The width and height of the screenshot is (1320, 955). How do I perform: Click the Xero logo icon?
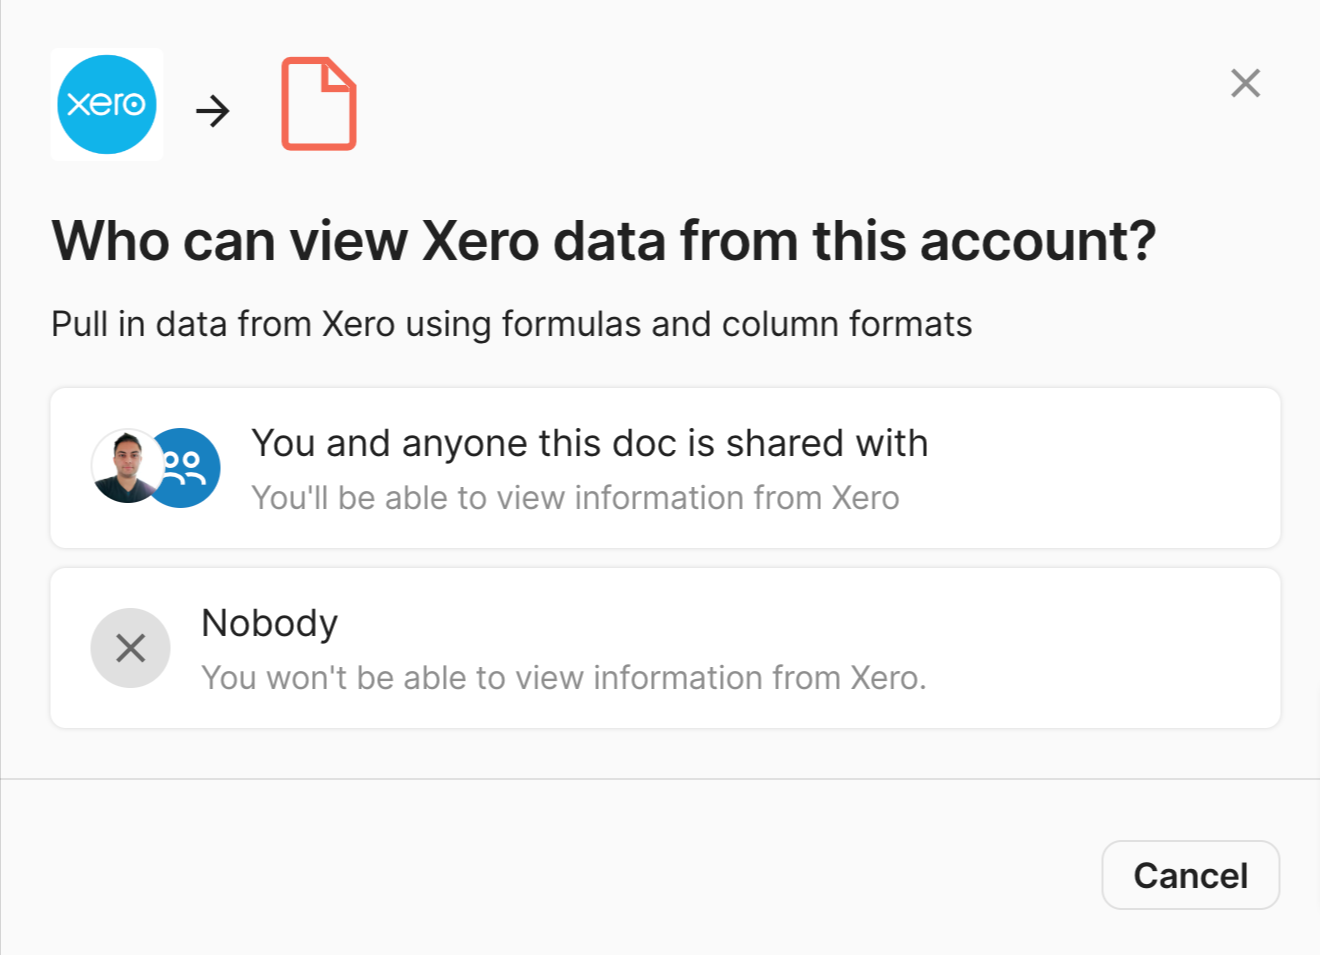pos(107,105)
